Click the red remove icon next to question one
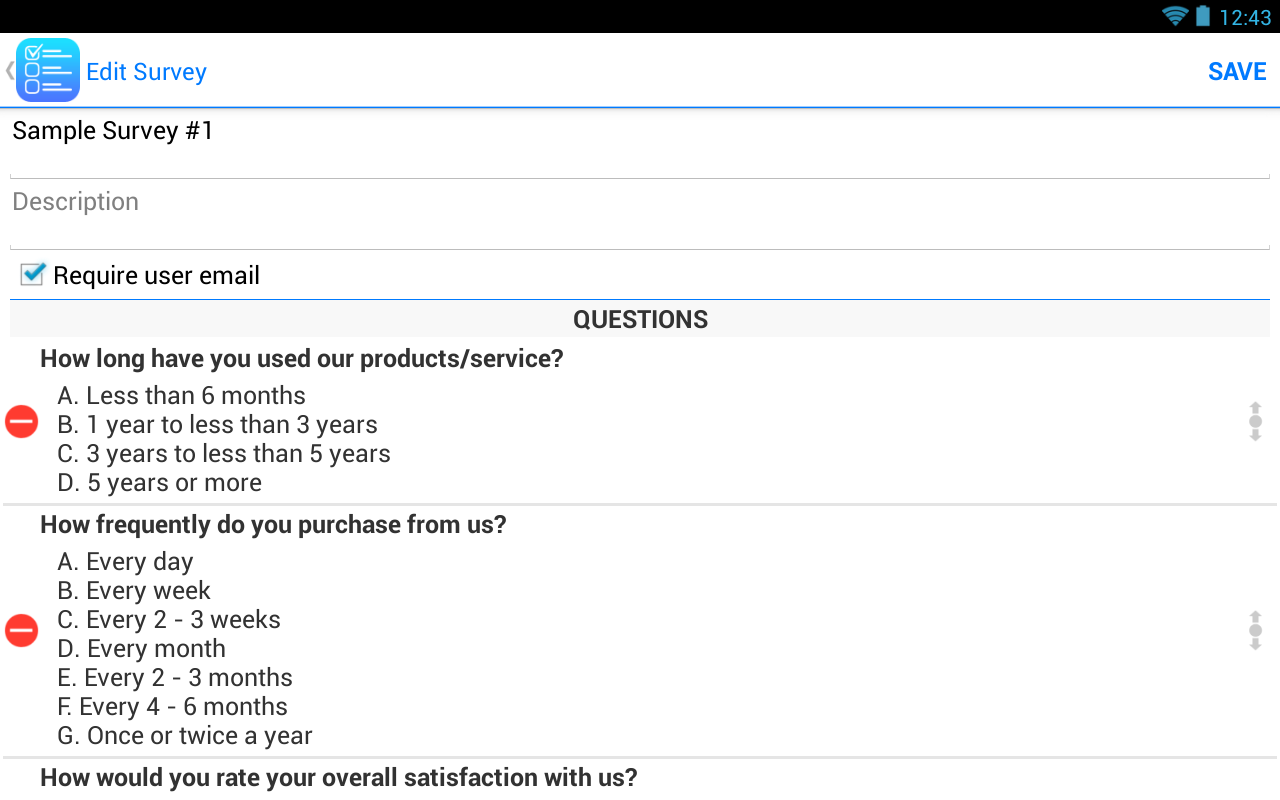Viewport: 1280px width, 800px height. [x=21, y=421]
